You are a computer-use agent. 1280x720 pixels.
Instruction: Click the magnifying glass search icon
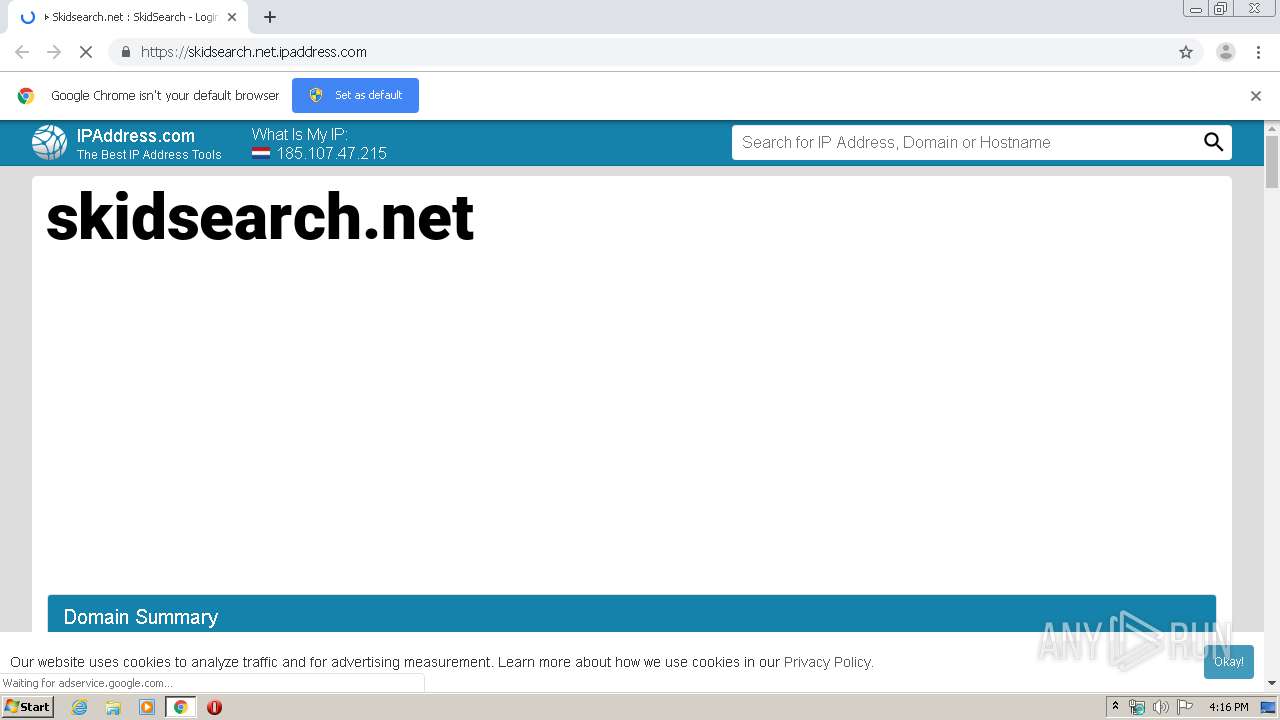click(1213, 142)
